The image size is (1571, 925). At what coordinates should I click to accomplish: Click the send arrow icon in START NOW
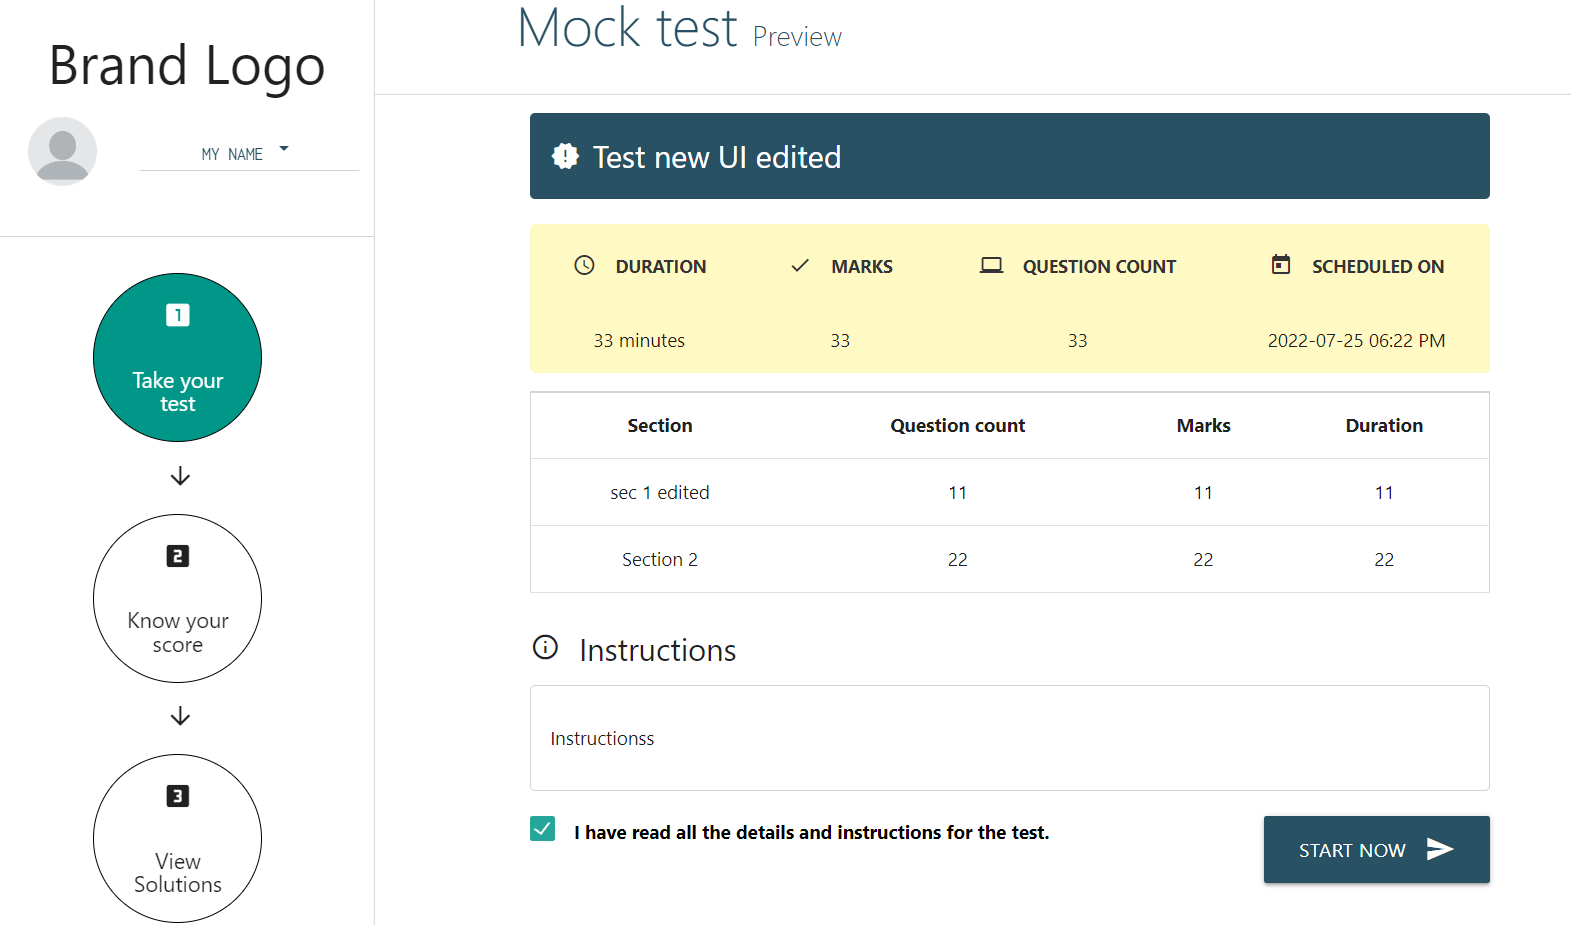pos(1440,849)
